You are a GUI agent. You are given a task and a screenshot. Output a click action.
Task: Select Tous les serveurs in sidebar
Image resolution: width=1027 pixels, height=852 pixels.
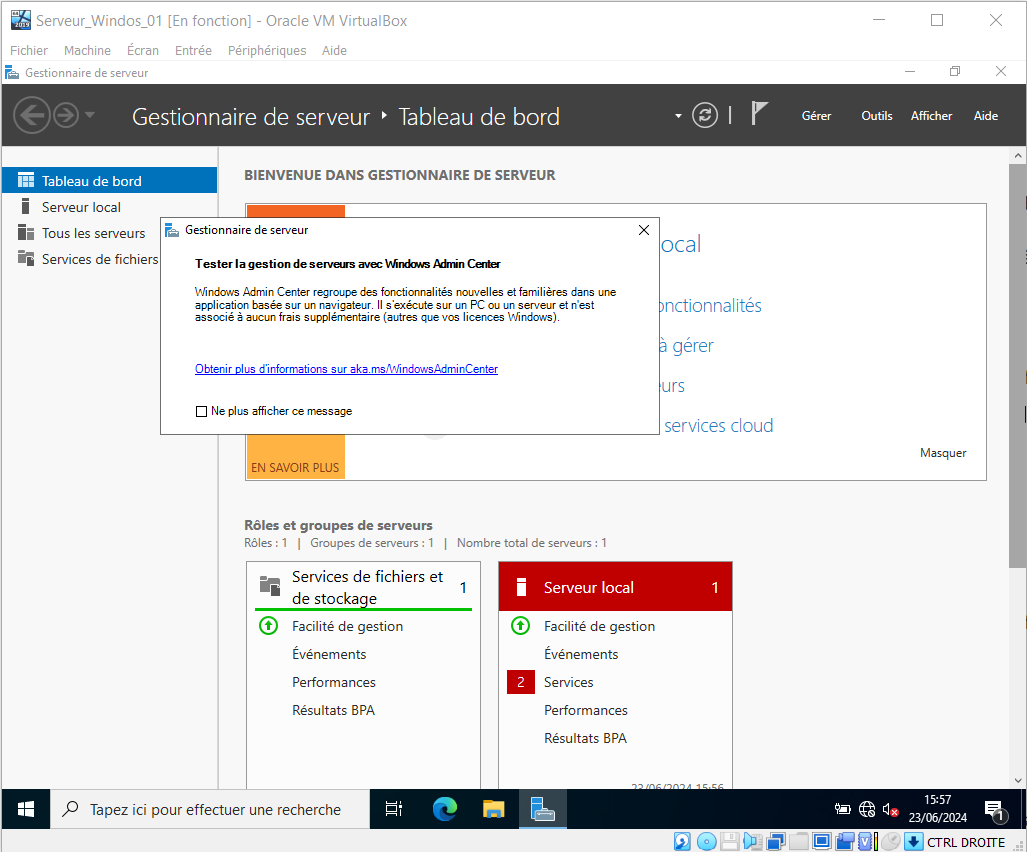(x=93, y=233)
